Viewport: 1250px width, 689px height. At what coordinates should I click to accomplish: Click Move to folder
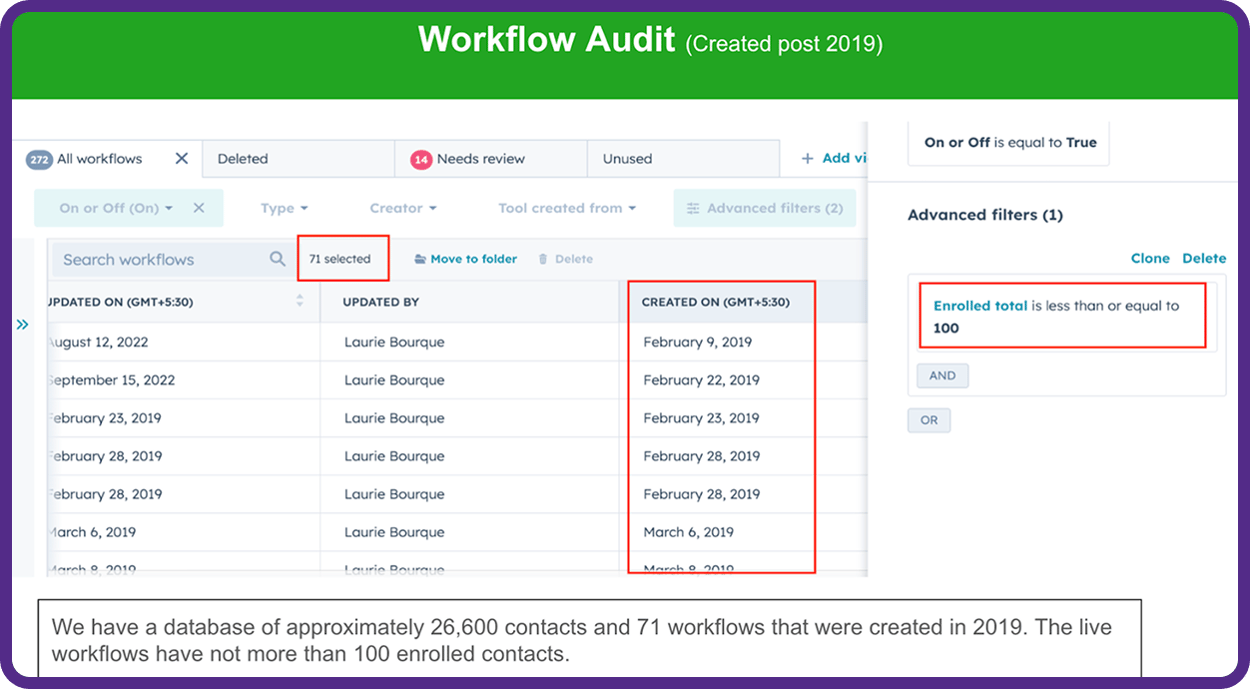466,259
